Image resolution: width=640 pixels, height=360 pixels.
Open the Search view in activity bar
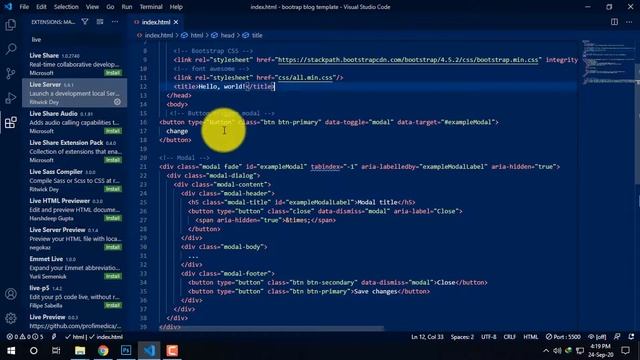tap(11, 49)
